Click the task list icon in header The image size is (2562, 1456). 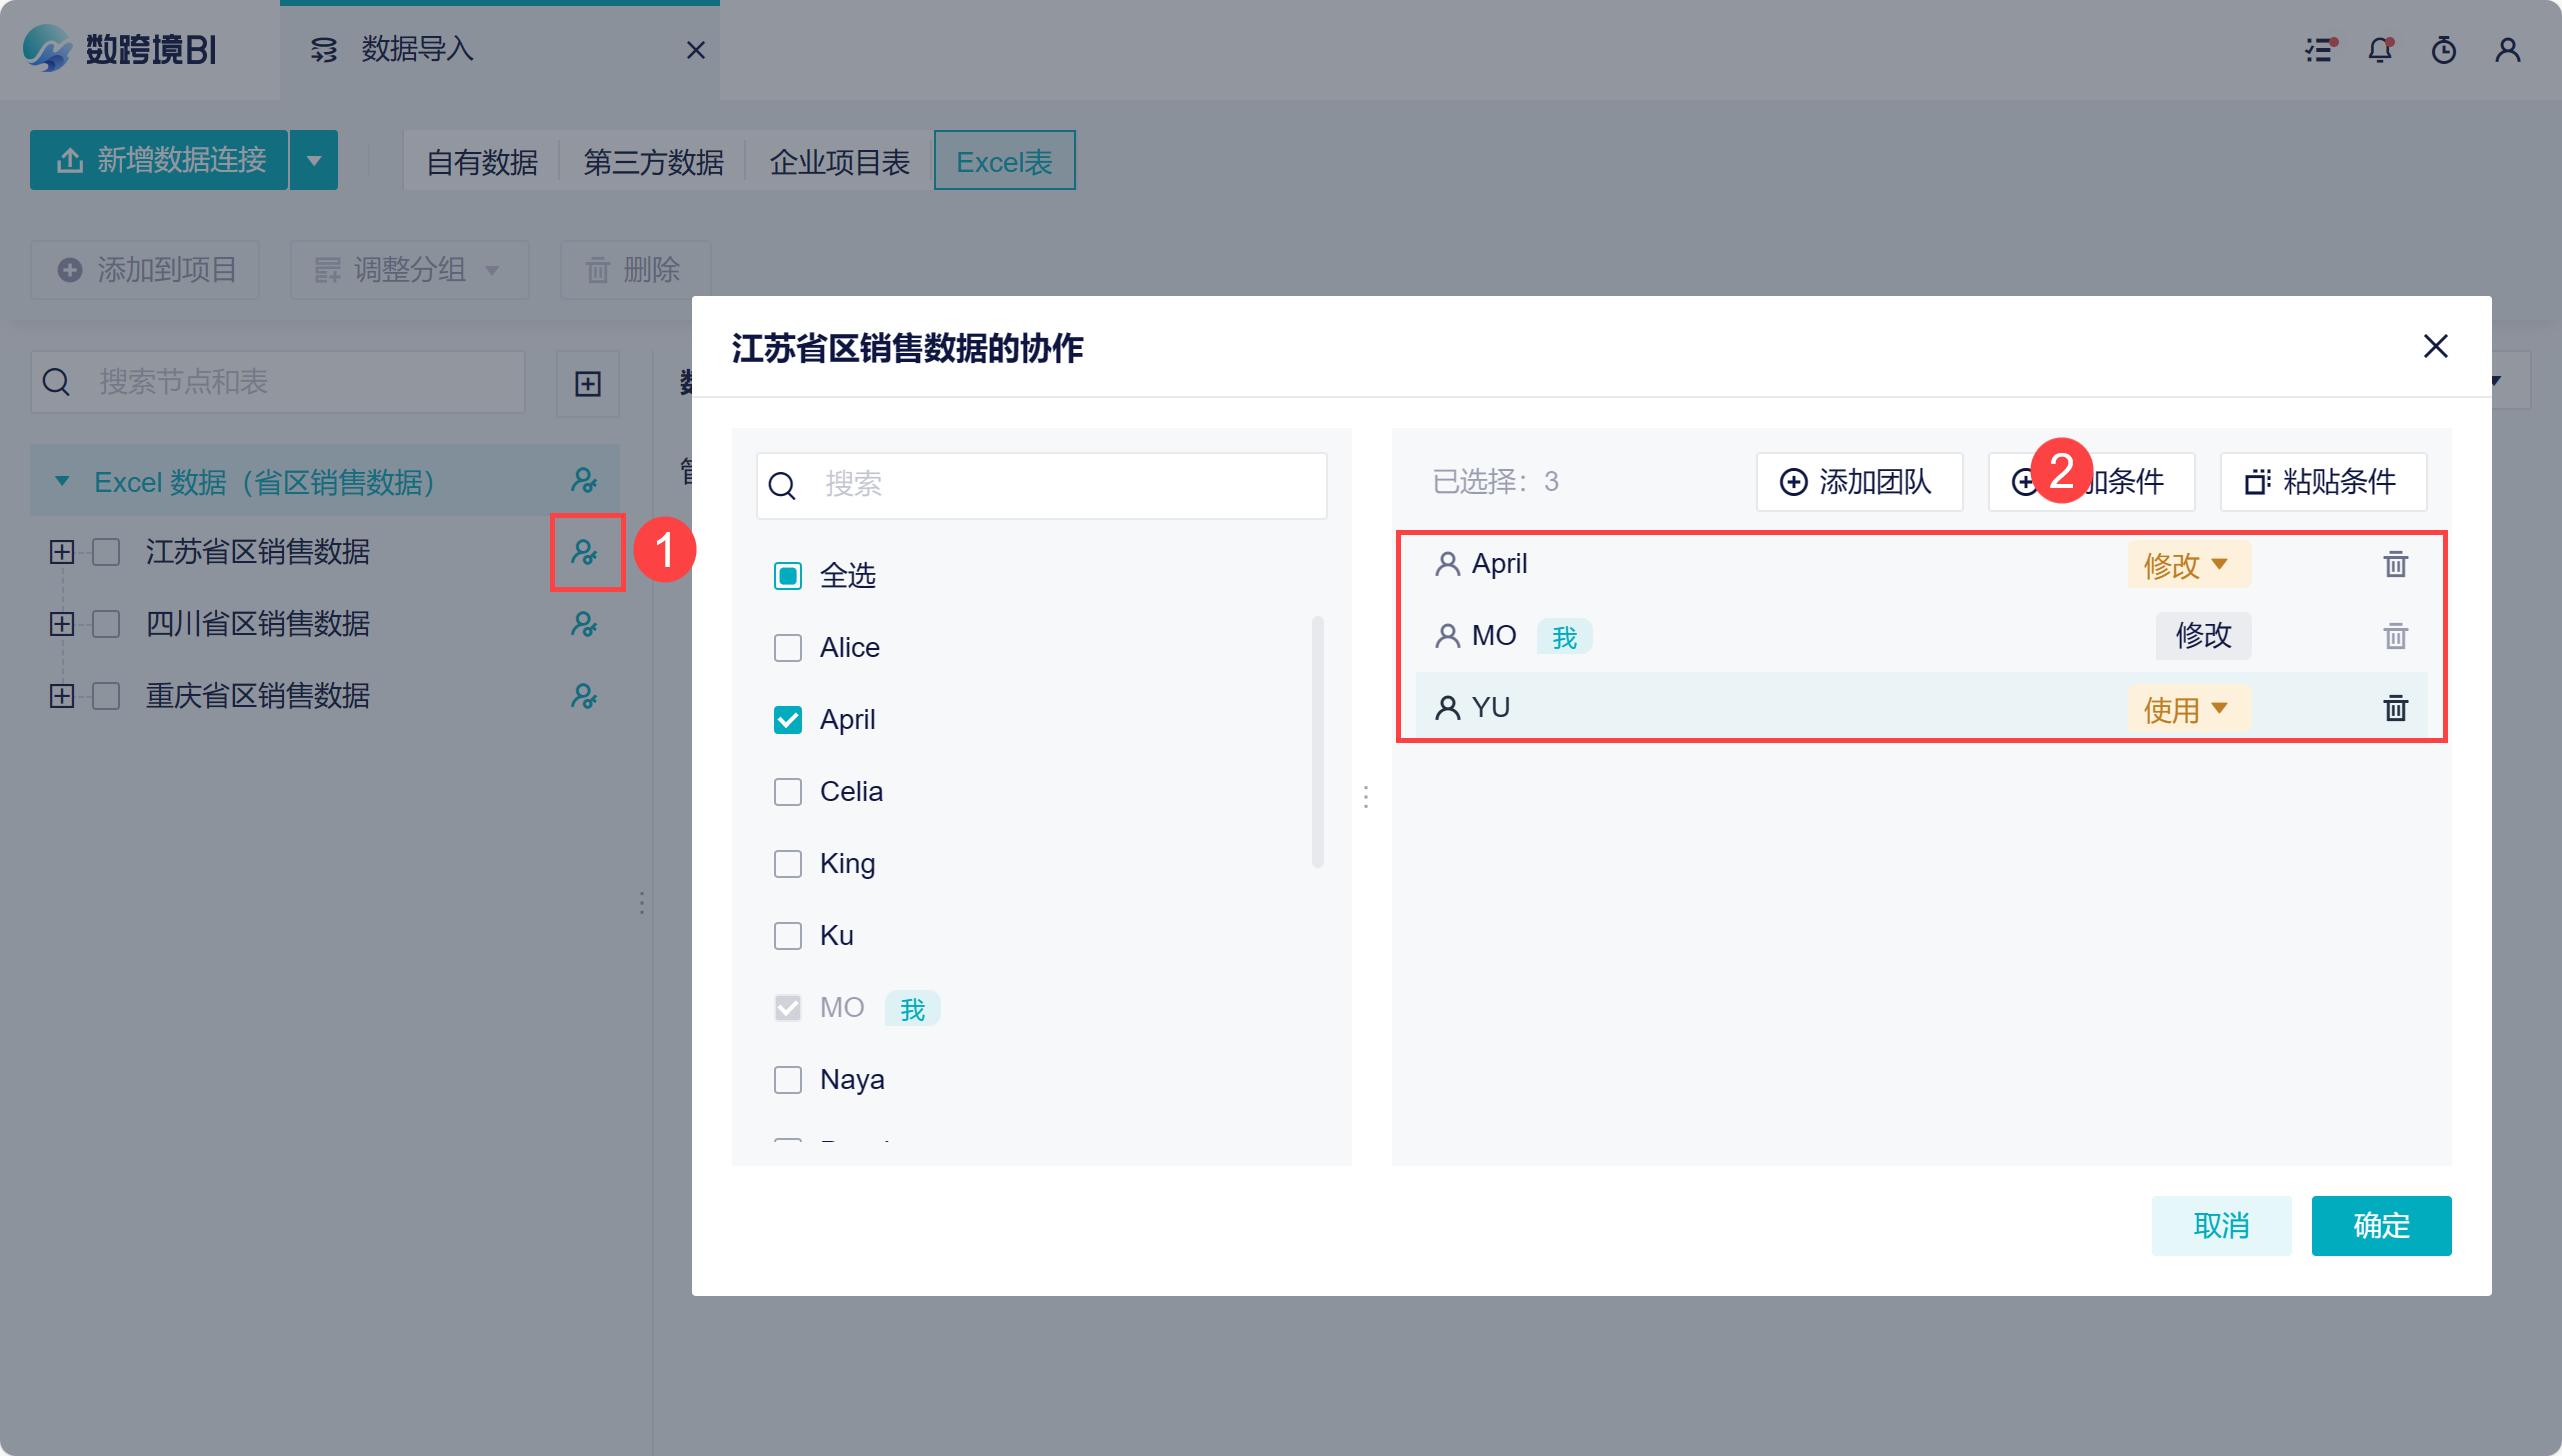(2320, 50)
